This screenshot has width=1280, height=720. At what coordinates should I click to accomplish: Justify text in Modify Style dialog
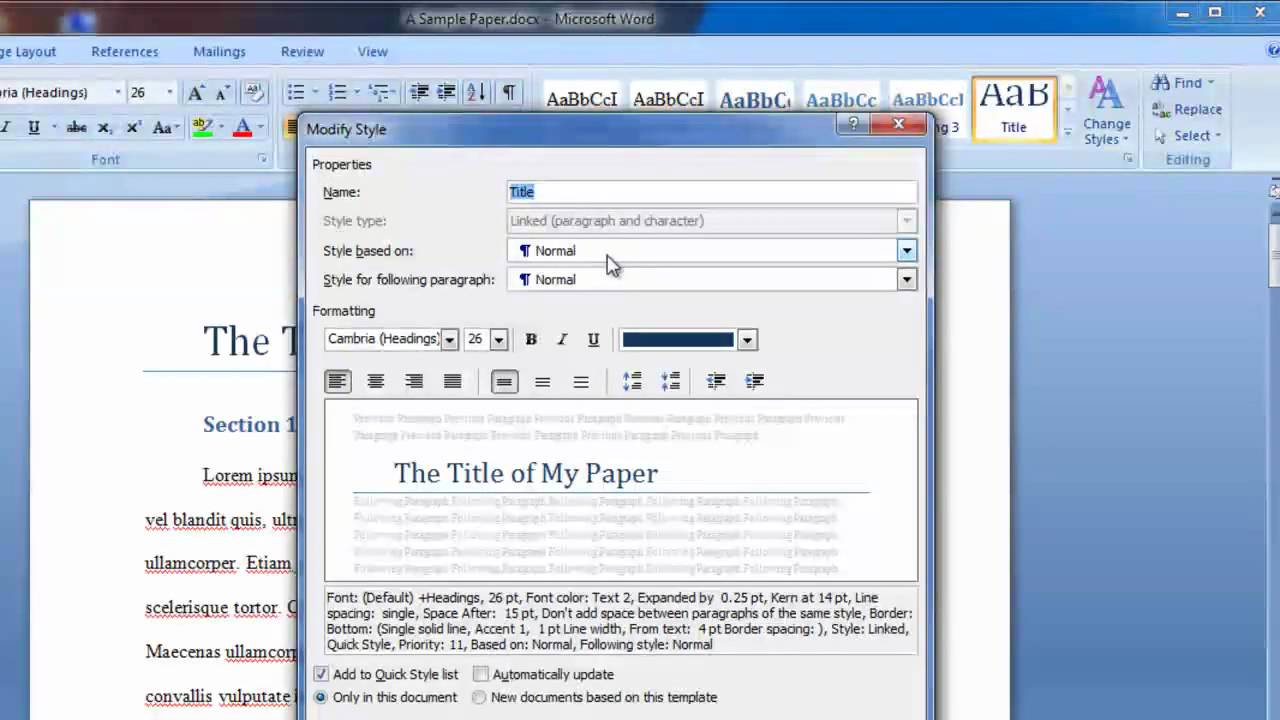[452, 381]
